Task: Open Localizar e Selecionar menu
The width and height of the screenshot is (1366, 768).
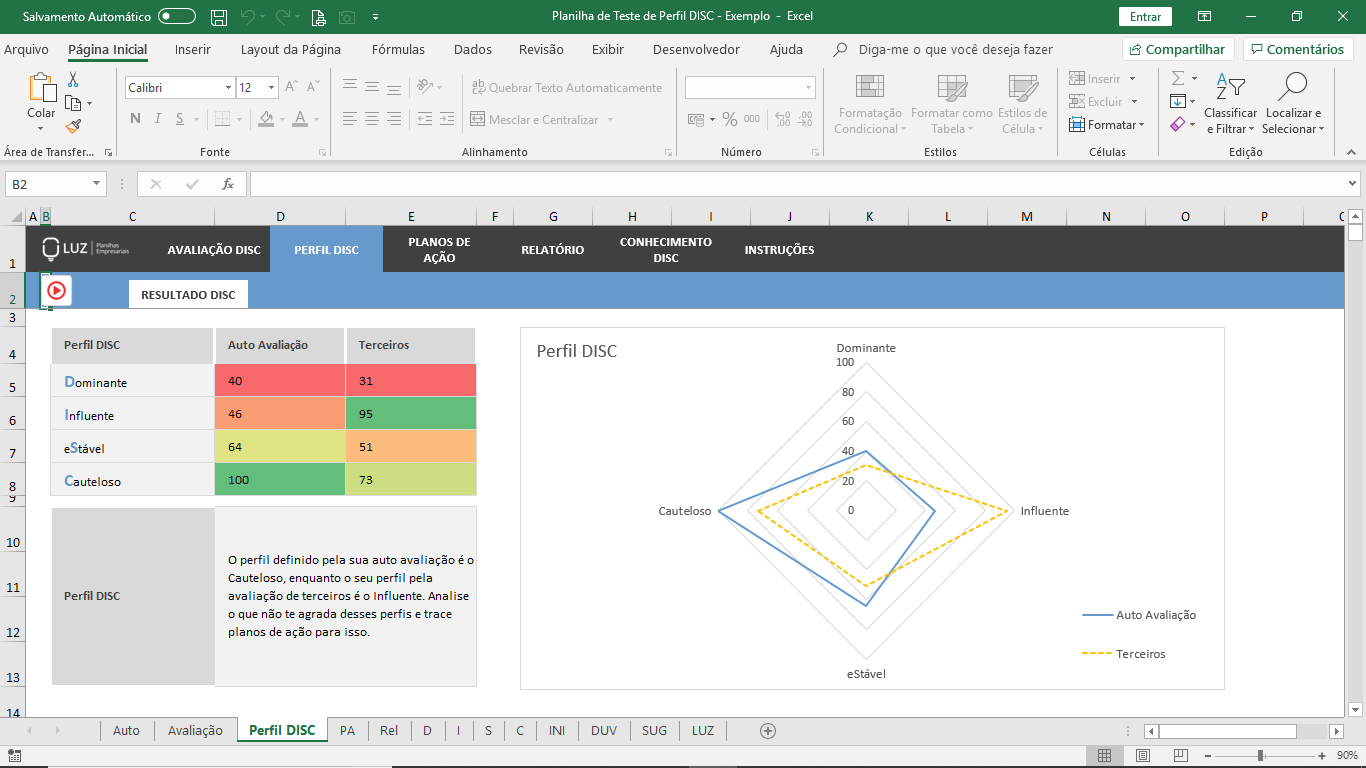Action: pyautogui.click(x=1293, y=104)
